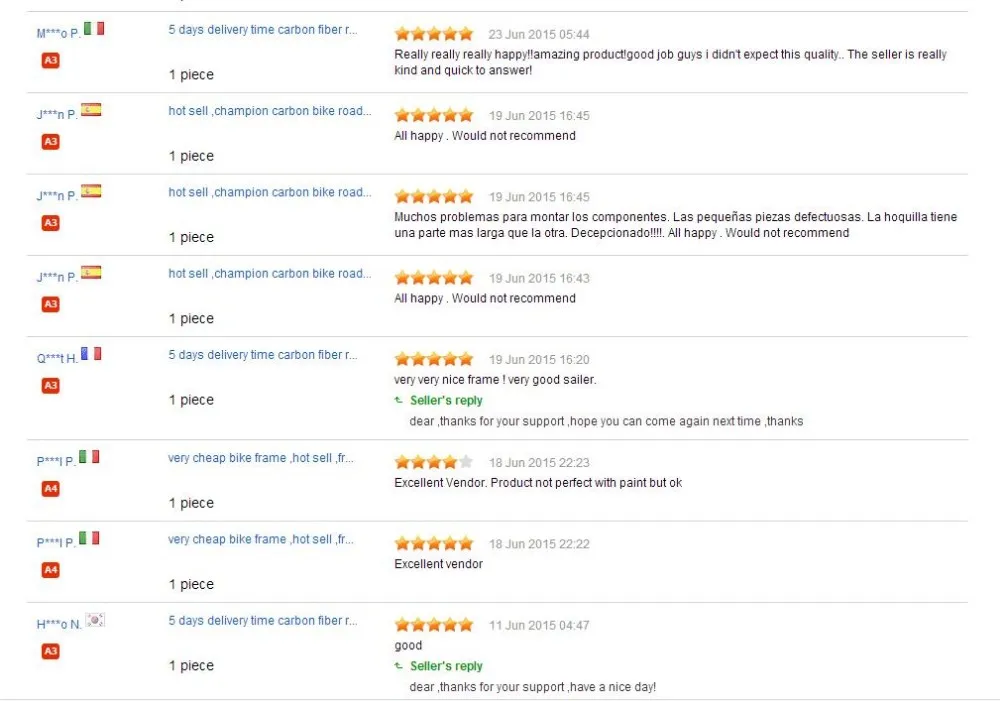Click the Seller's reply arrow under Q***t H. review
This screenshot has height=701, width=1000.
(399, 401)
